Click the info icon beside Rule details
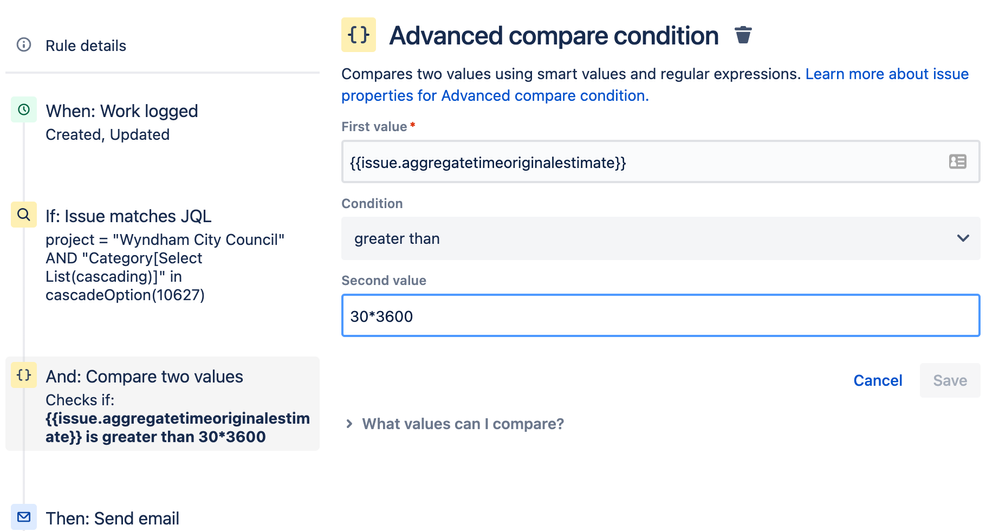999x531 pixels. point(24,45)
